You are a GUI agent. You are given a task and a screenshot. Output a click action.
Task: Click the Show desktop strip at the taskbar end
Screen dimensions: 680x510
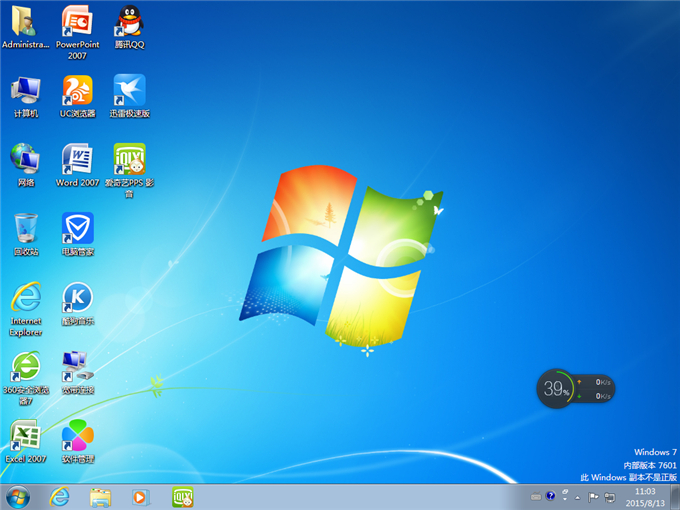click(x=675, y=497)
